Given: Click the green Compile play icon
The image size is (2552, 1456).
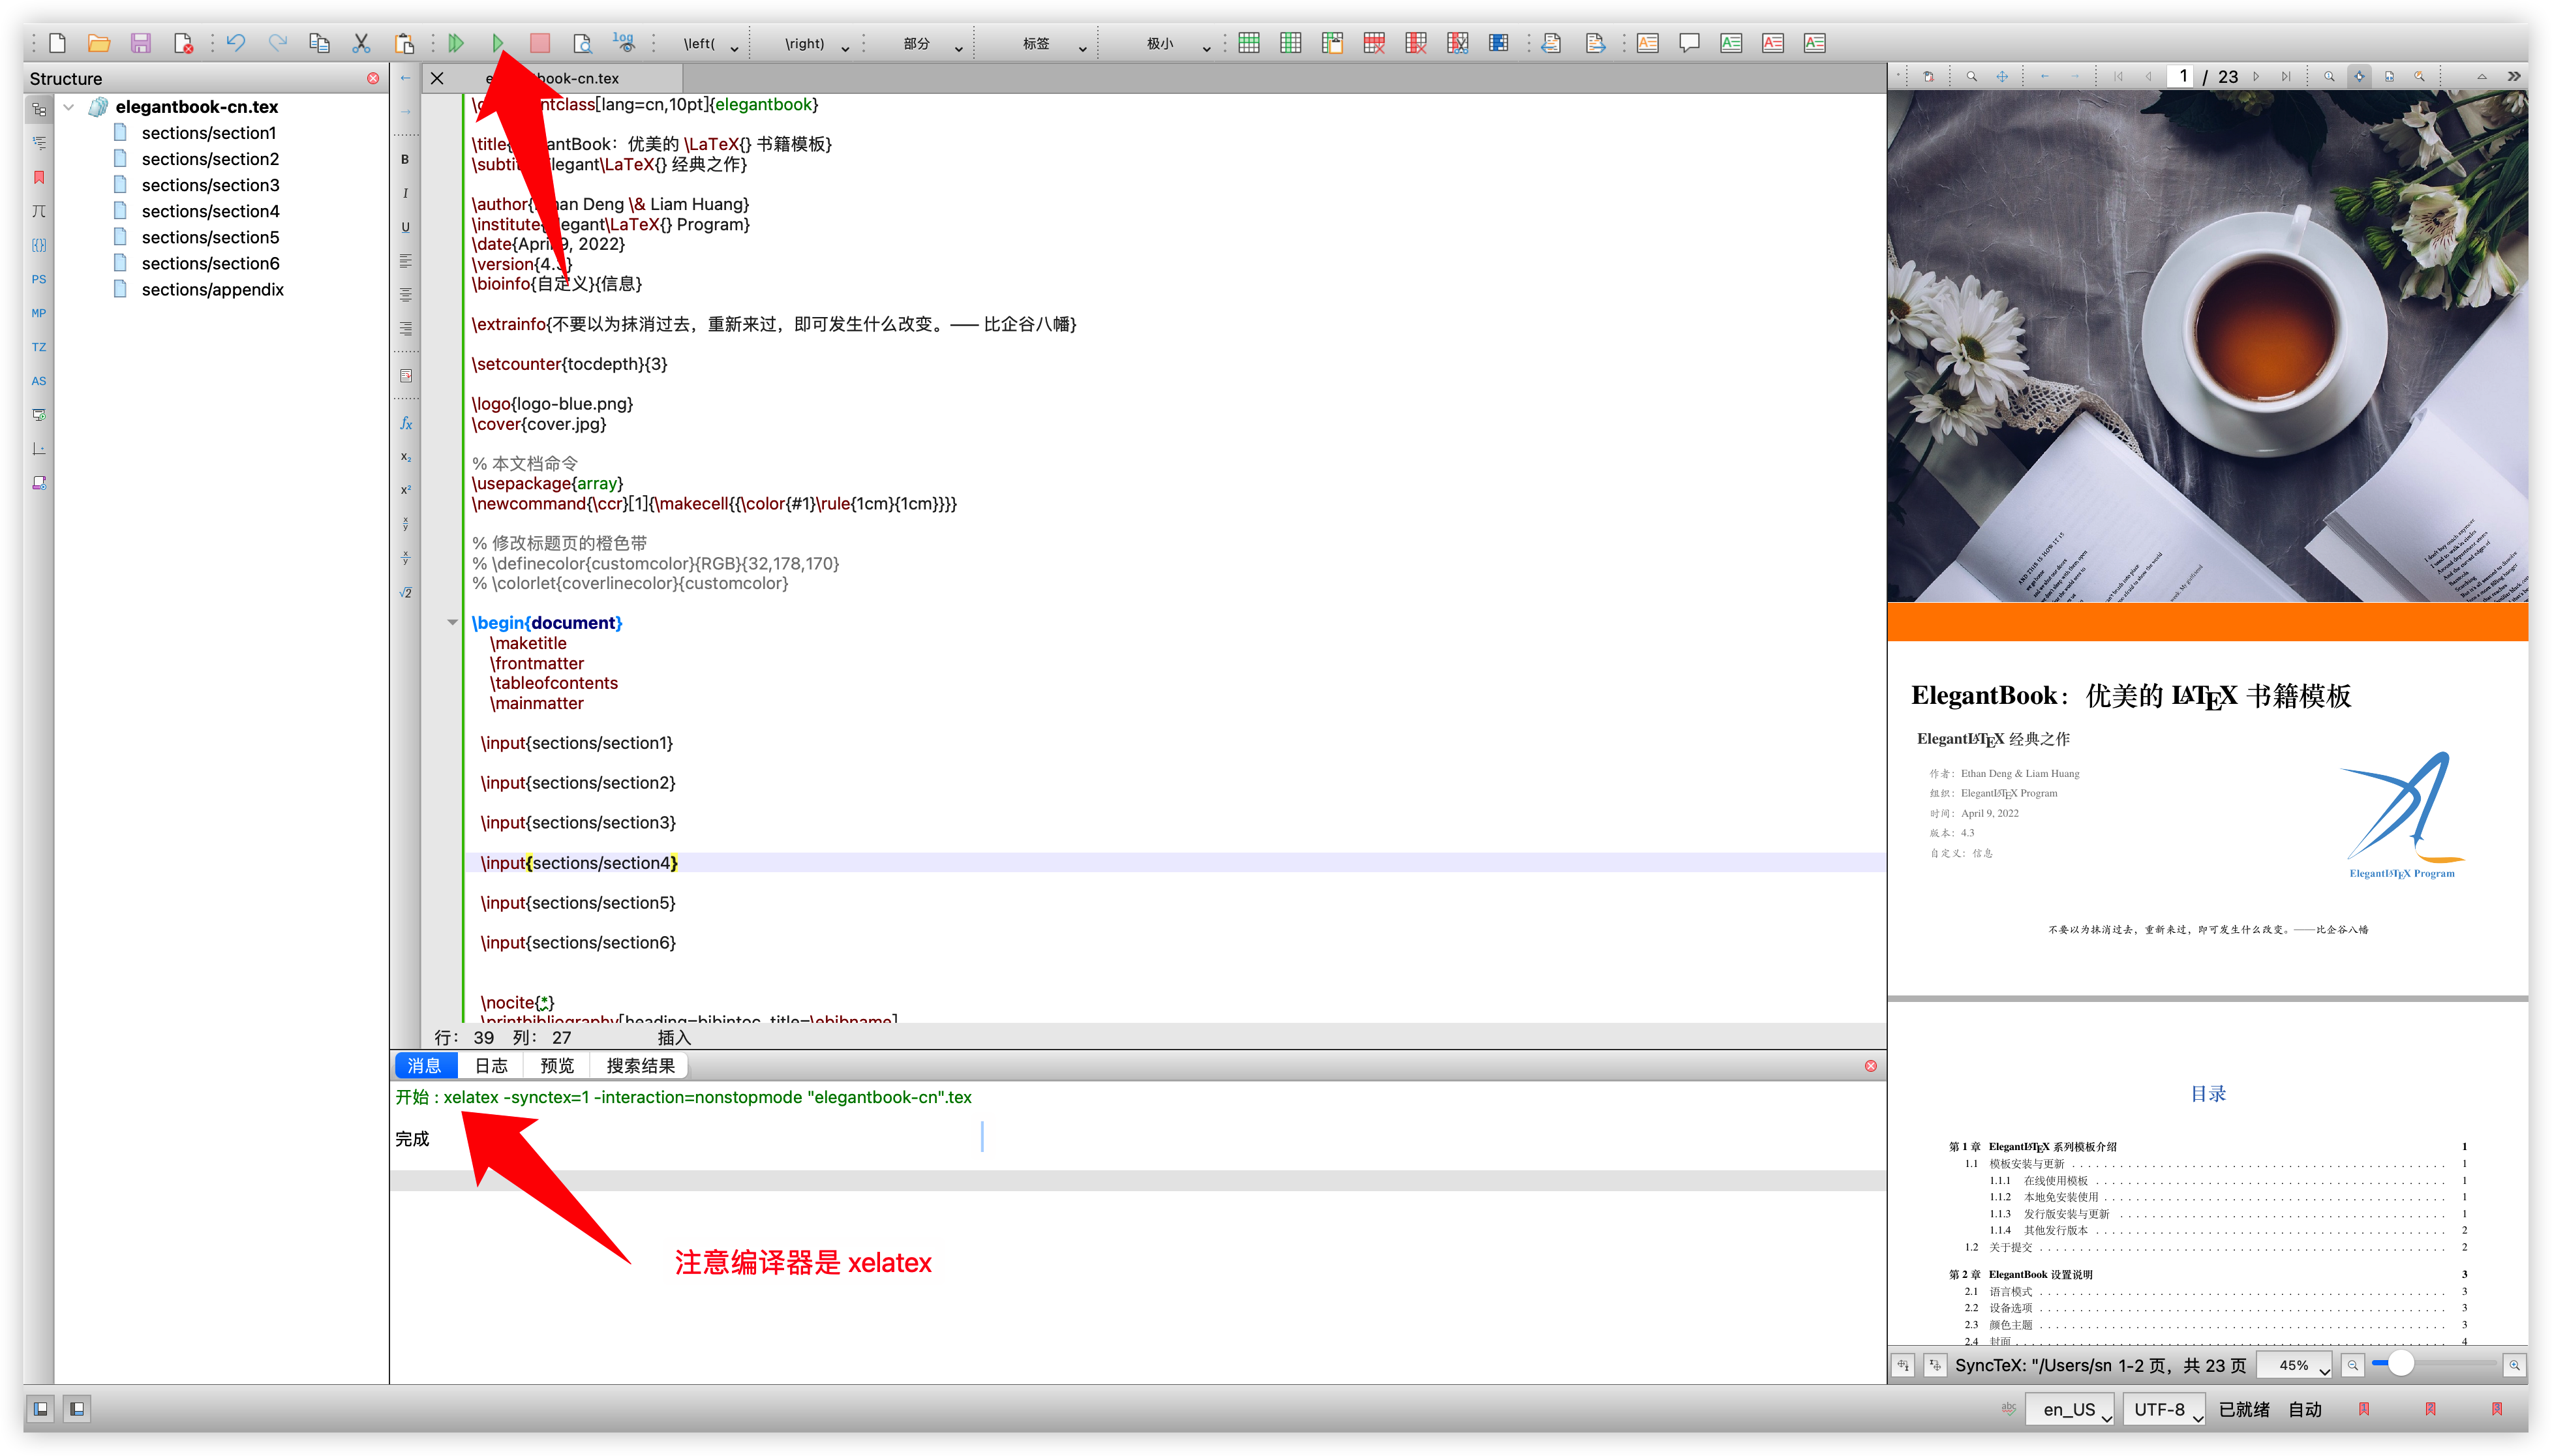Looking at the screenshot, I should point(498,43).
